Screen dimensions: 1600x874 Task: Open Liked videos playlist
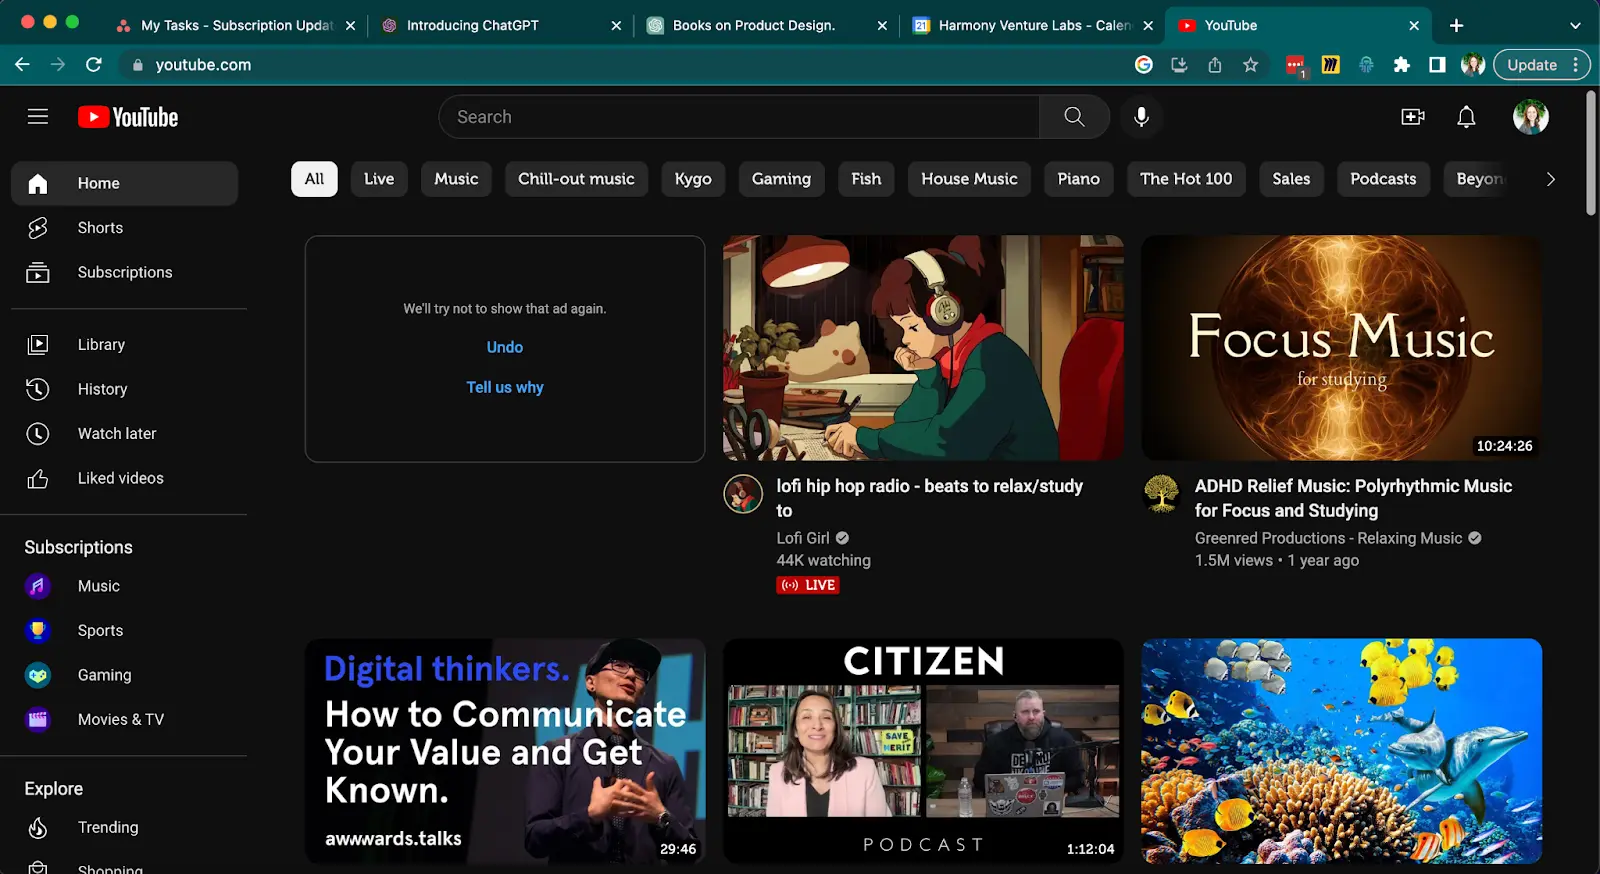coord(124,478)
